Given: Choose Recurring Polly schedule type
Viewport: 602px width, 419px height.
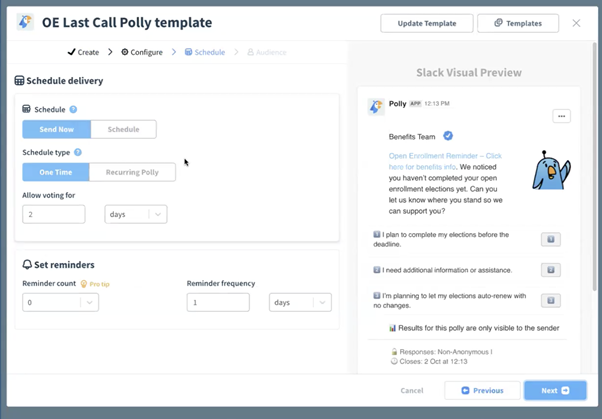Looking at the screenshot, I should 132,172.
